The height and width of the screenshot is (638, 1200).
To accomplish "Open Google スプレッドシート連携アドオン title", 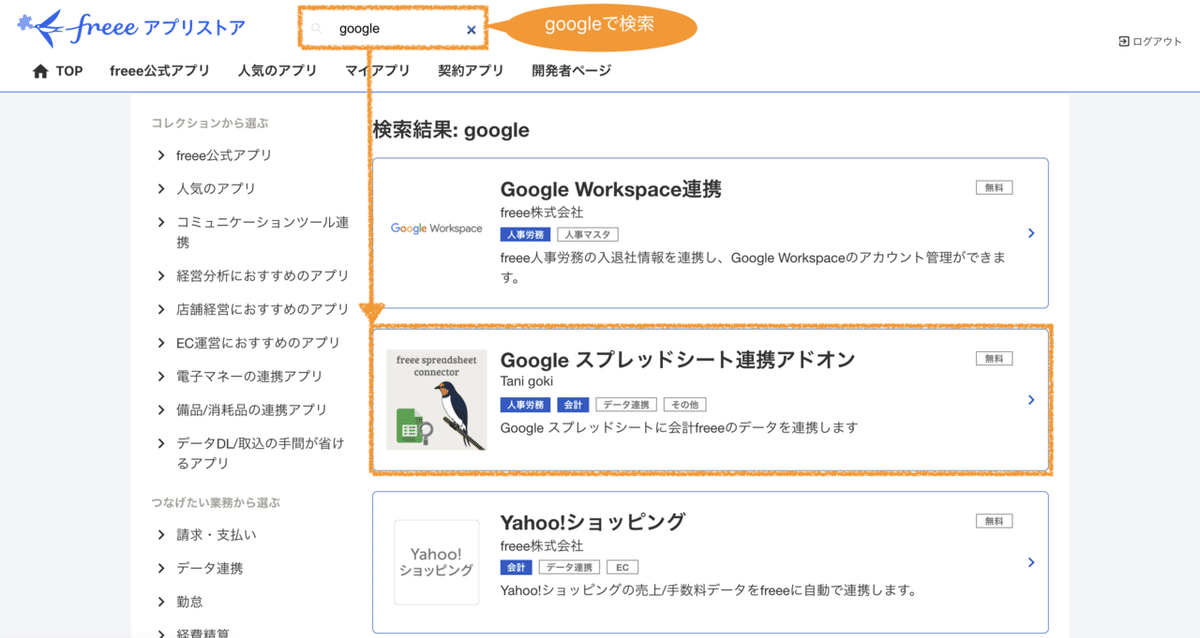I will [678, 359].
